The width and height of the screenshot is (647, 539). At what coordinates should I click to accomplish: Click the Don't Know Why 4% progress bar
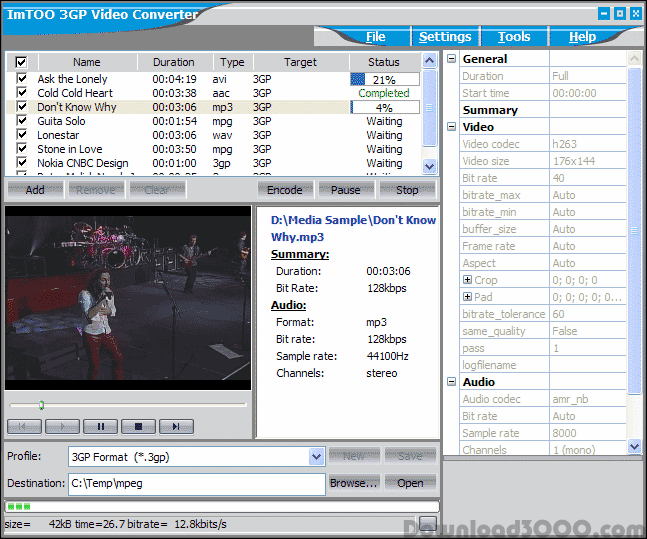(385, 107)
